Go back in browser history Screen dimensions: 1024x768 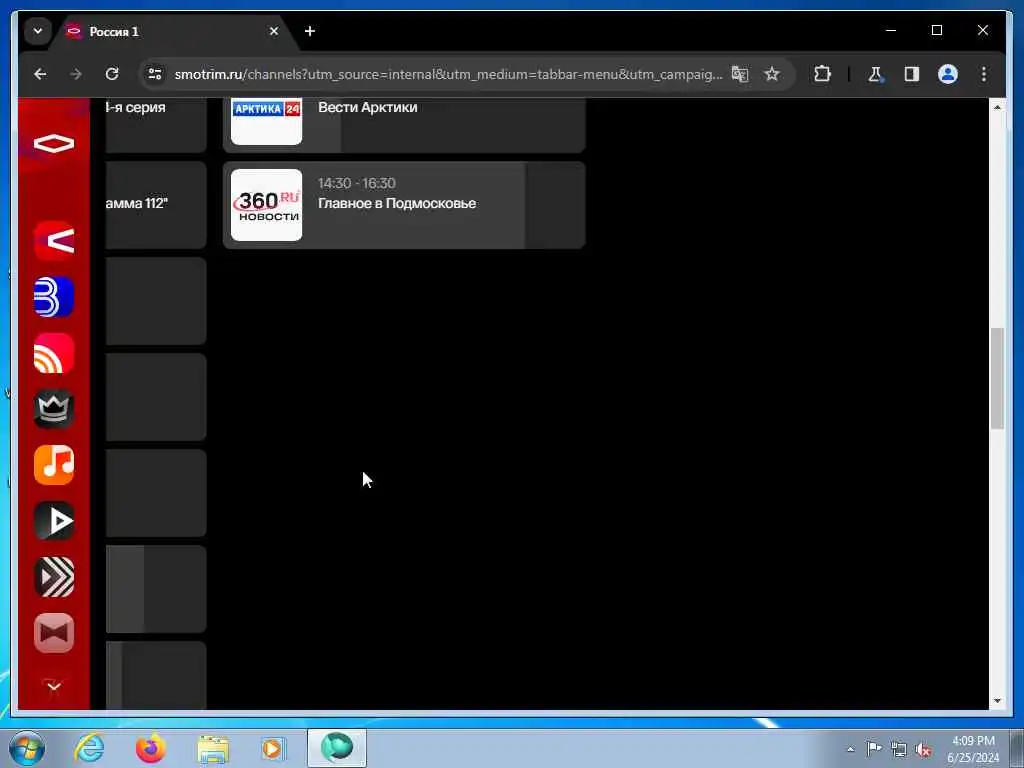click(x=40, y=74)
